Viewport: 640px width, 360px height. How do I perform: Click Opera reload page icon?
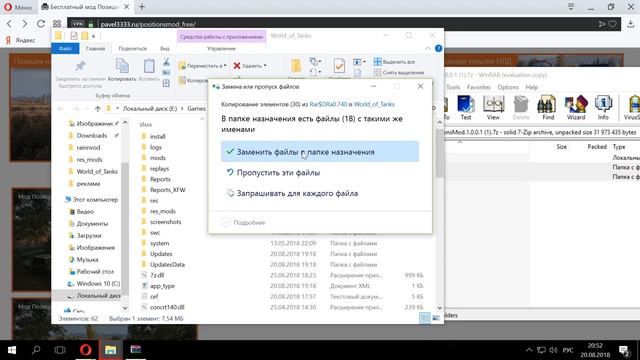[x=41, y=24]
